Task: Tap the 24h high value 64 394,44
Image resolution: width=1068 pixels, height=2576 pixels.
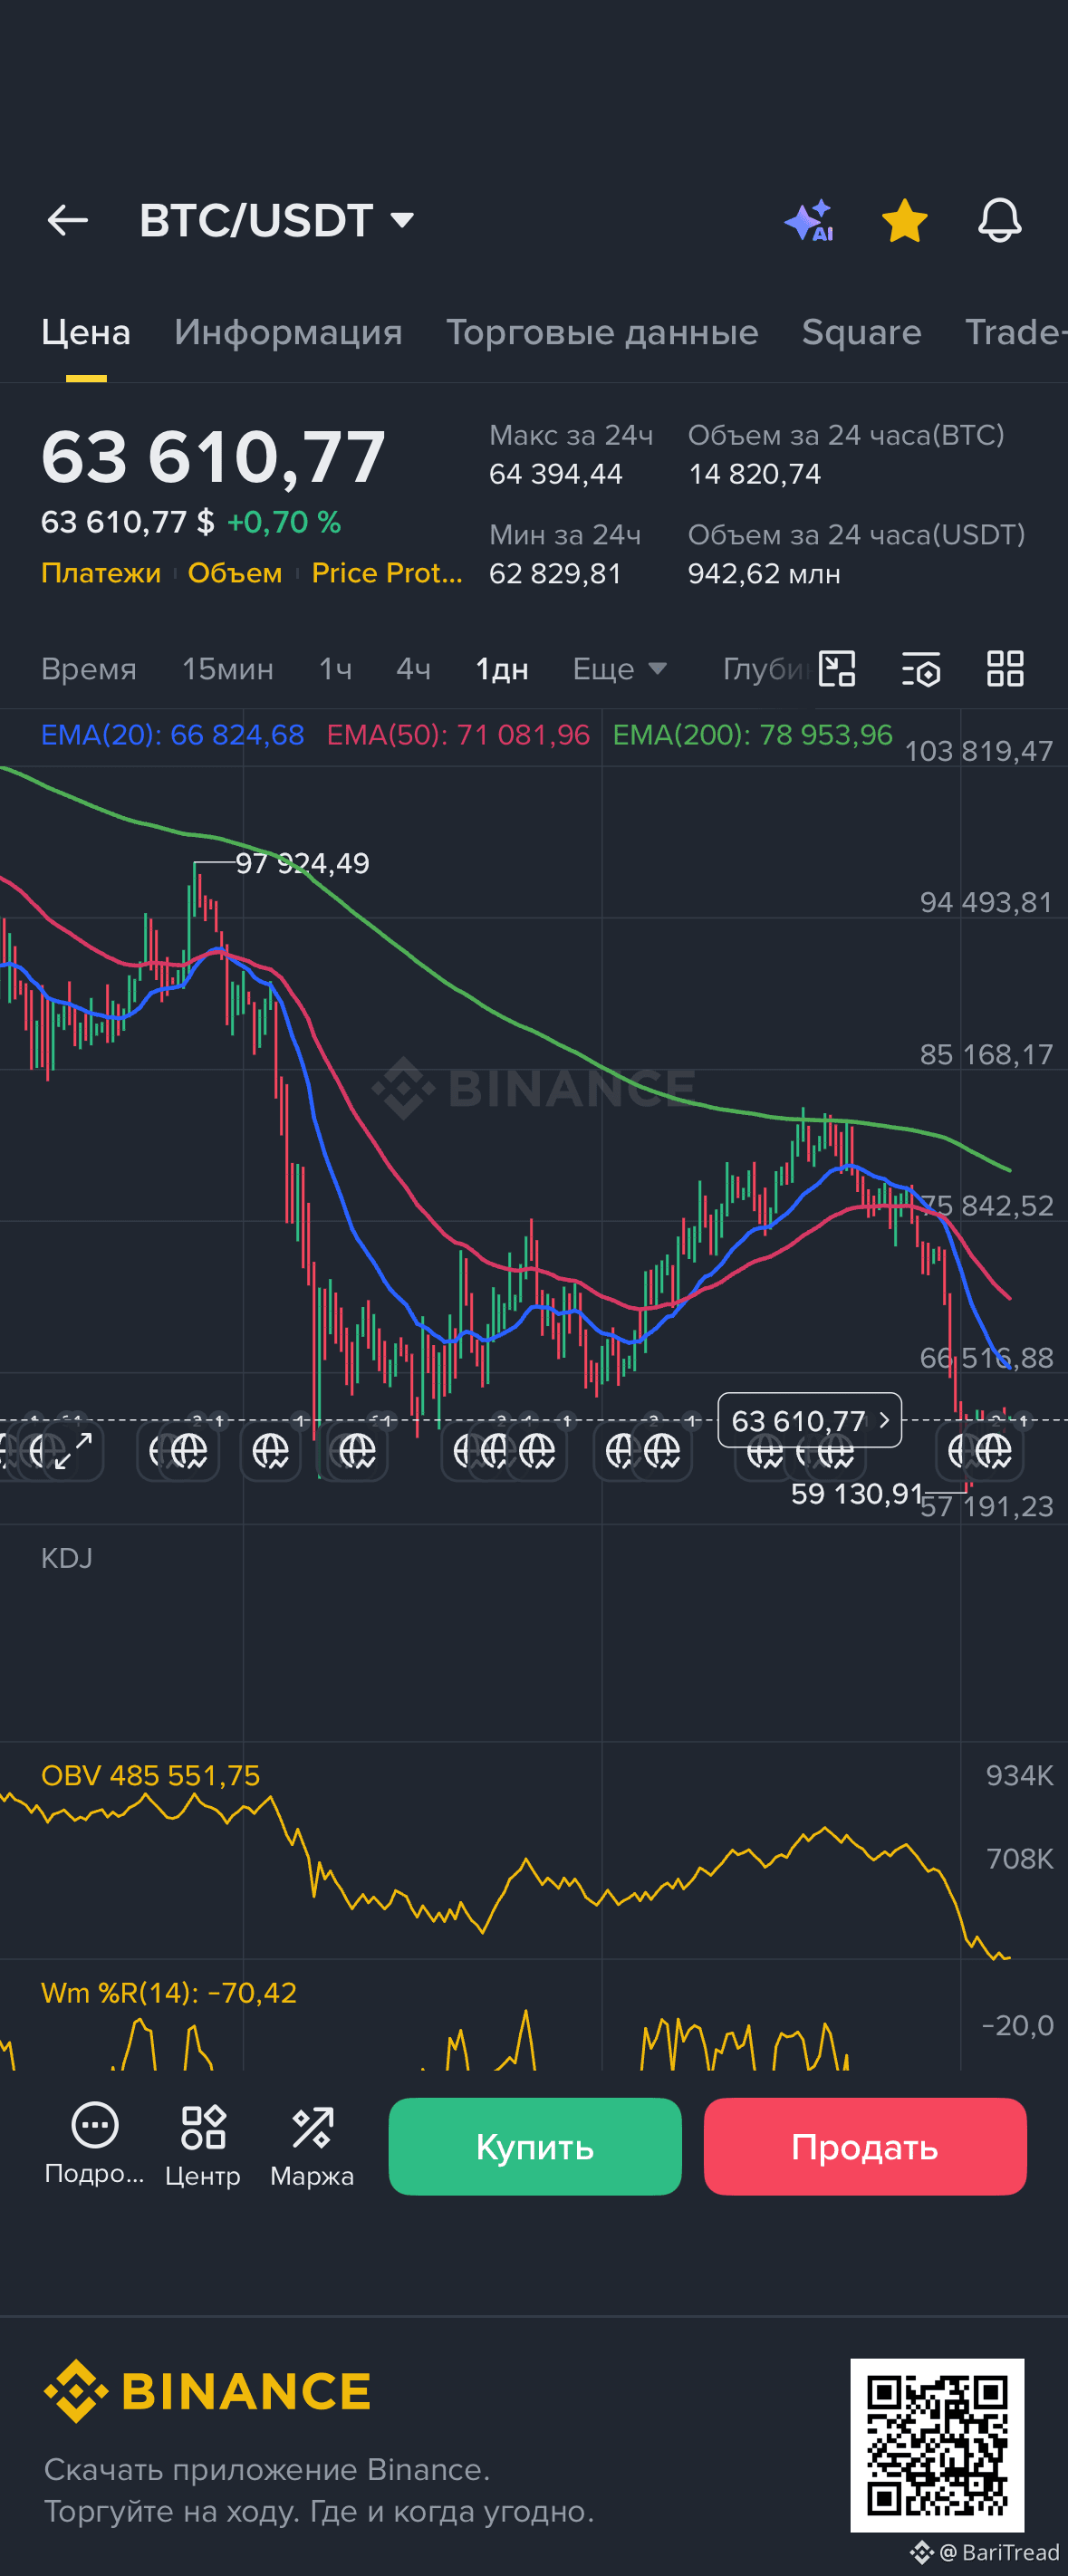Action: point(556,474)
